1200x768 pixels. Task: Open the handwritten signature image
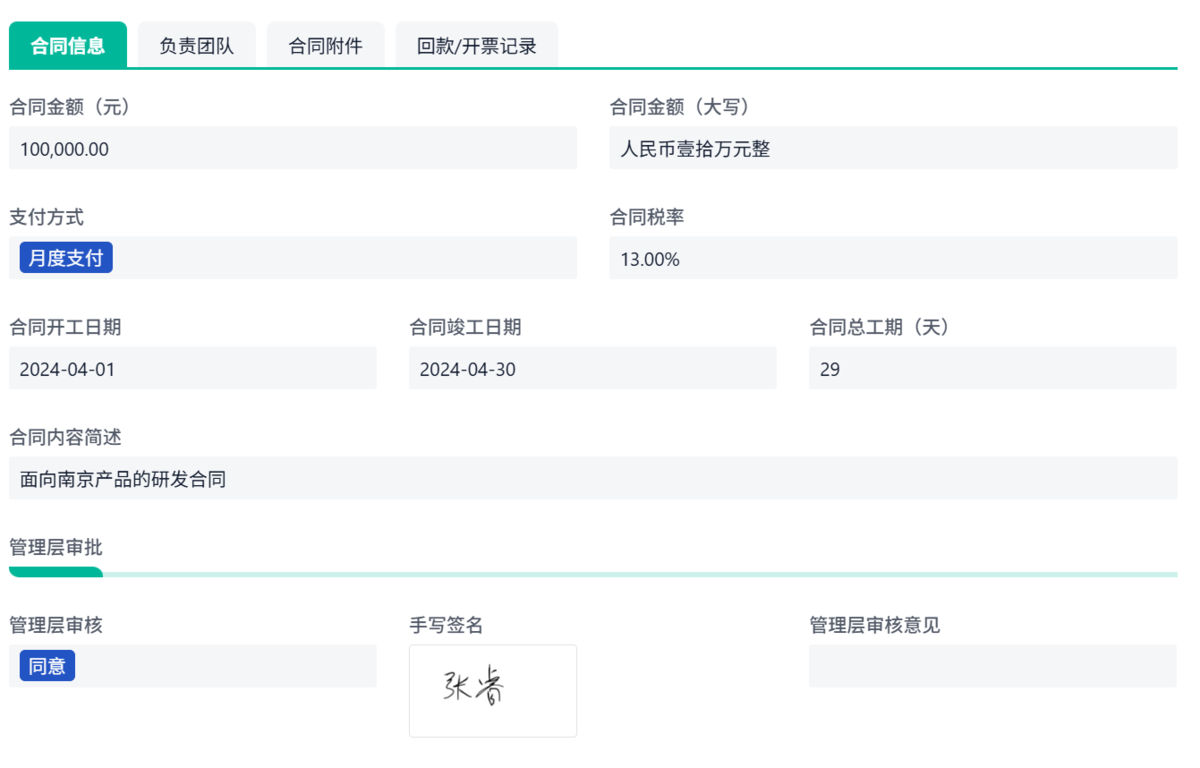[493, 690]
